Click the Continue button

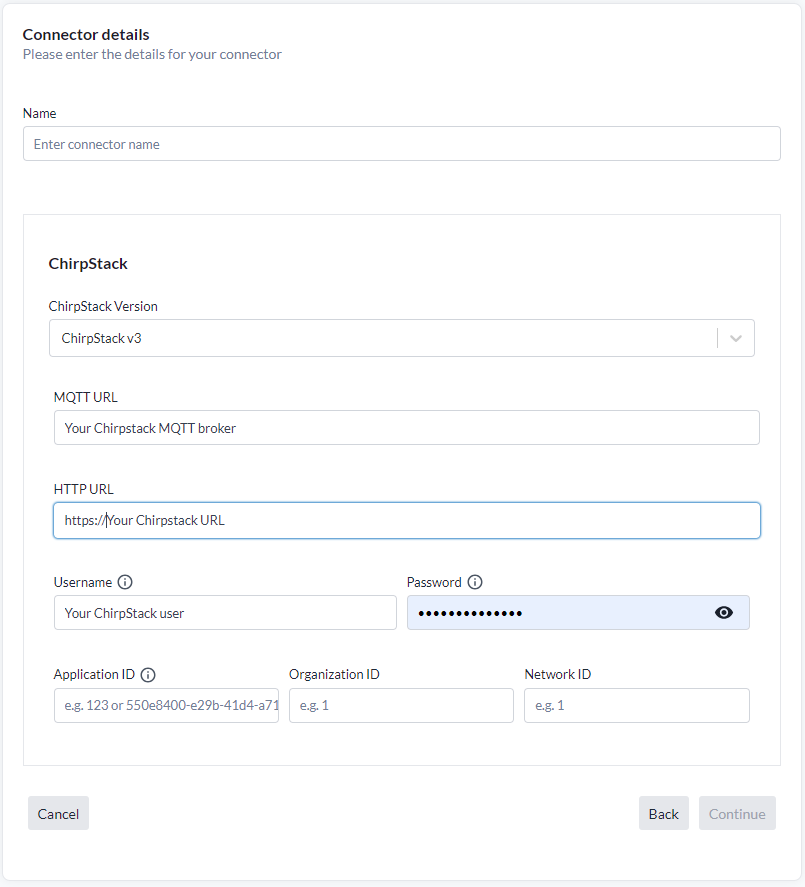737,813
